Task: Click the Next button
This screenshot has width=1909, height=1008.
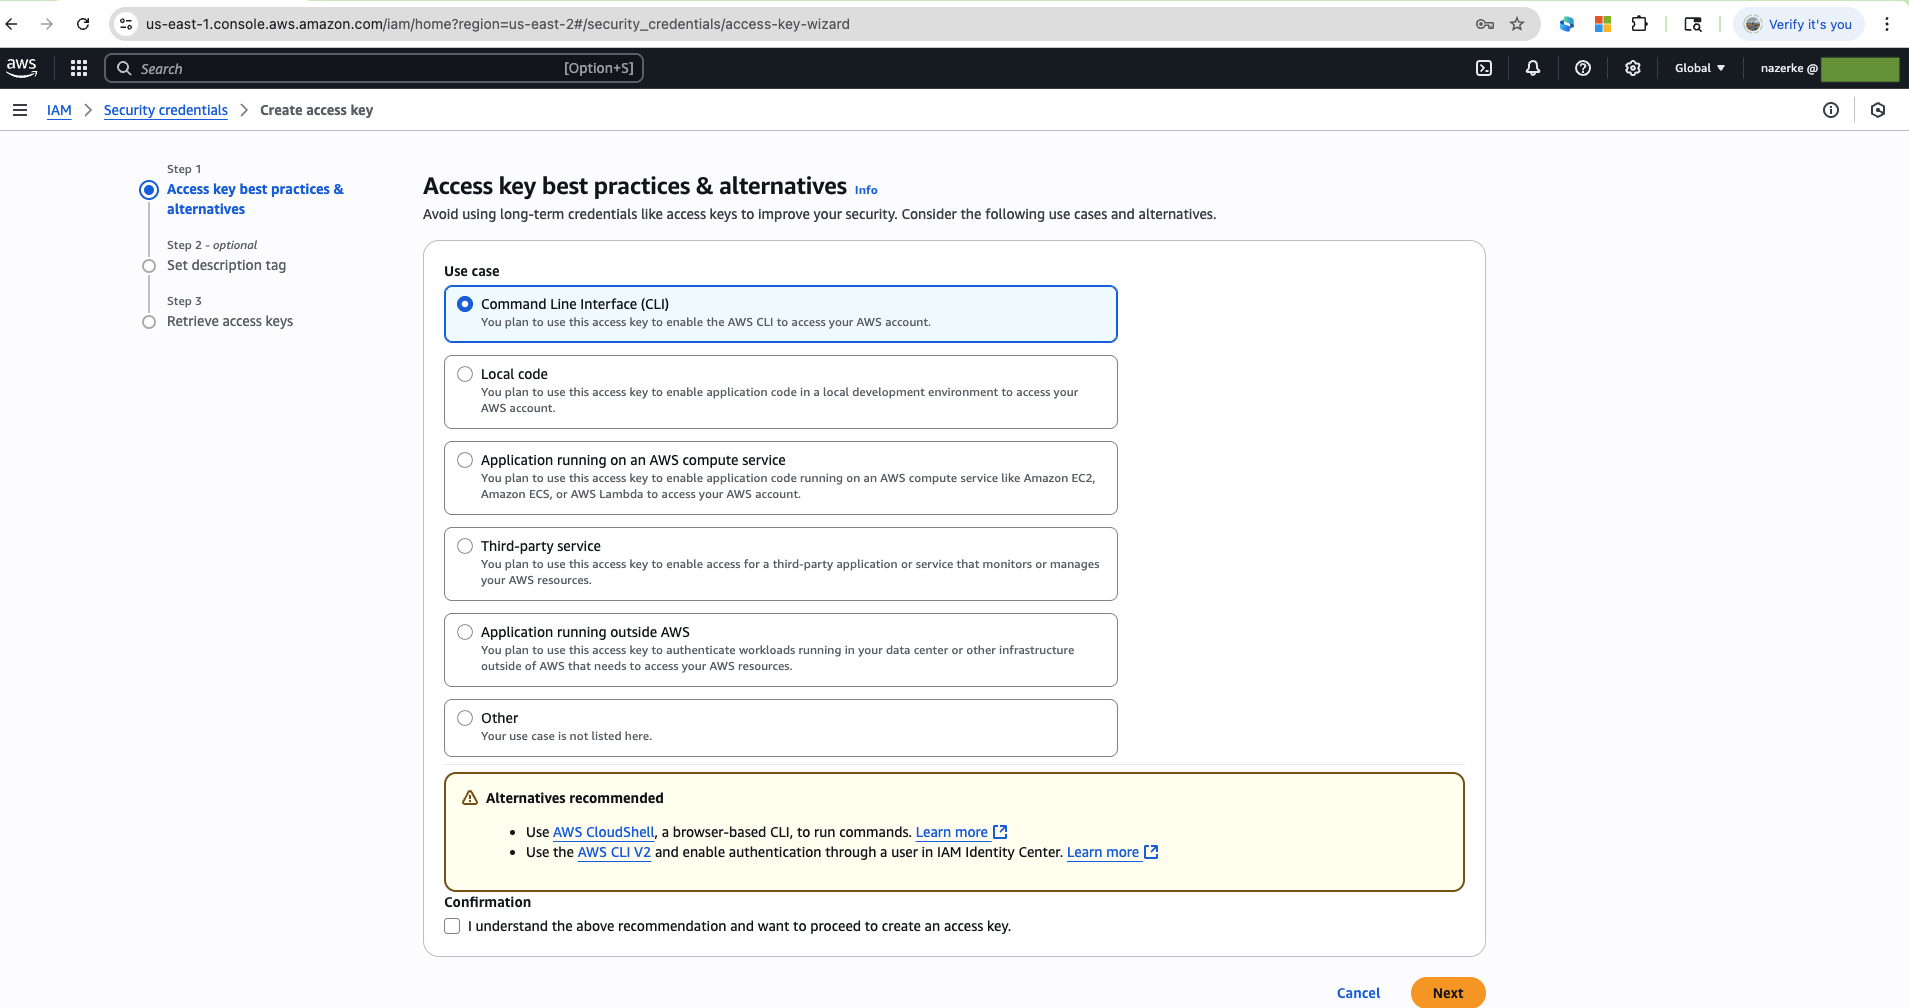Action: pos(1448,993)
